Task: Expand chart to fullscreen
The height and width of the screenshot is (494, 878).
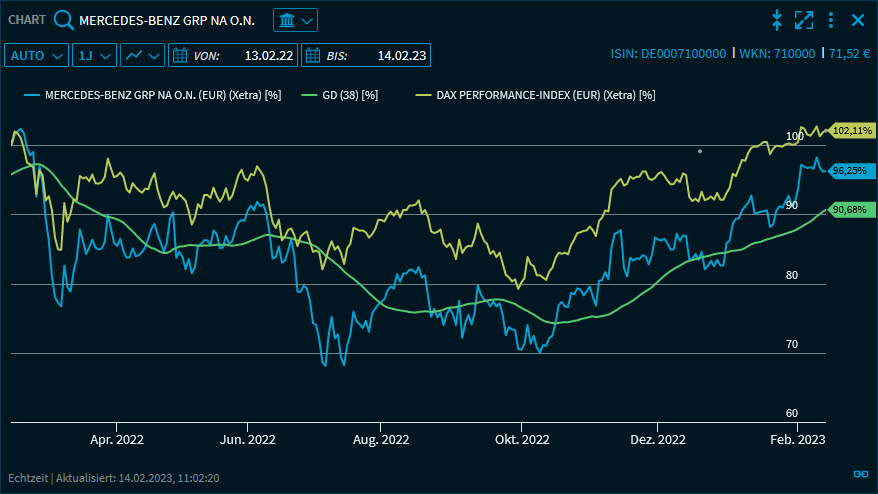Action: (x=803, y=20)
